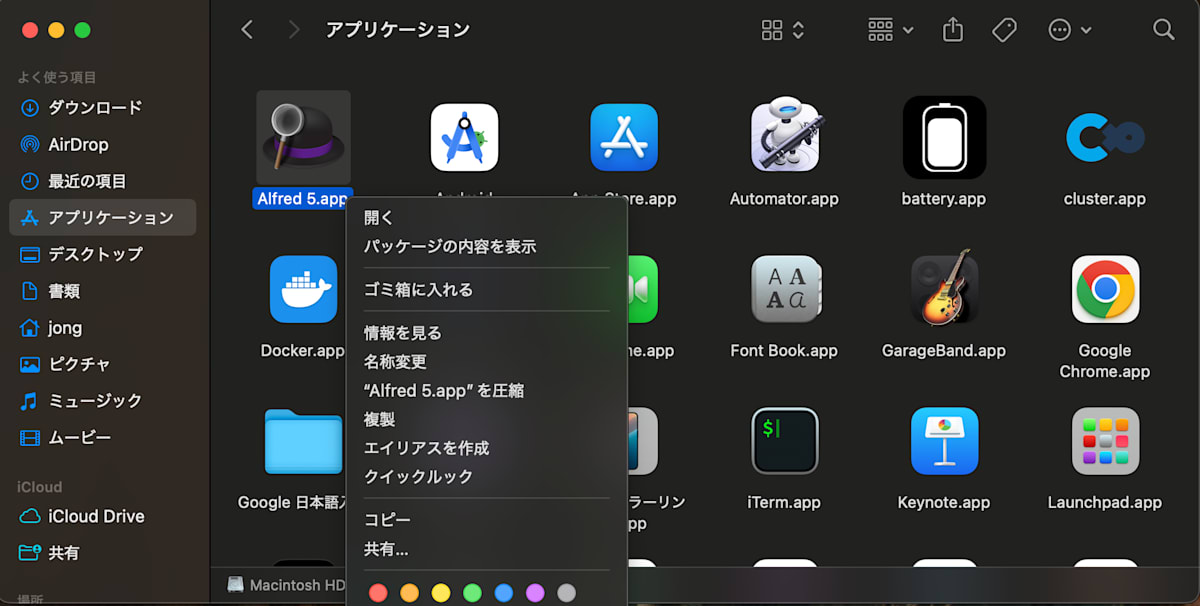The height and width of the screenshot is (606, 1200).
Task: Apply the yellow tag color
Action: click(x=441, y=593)
